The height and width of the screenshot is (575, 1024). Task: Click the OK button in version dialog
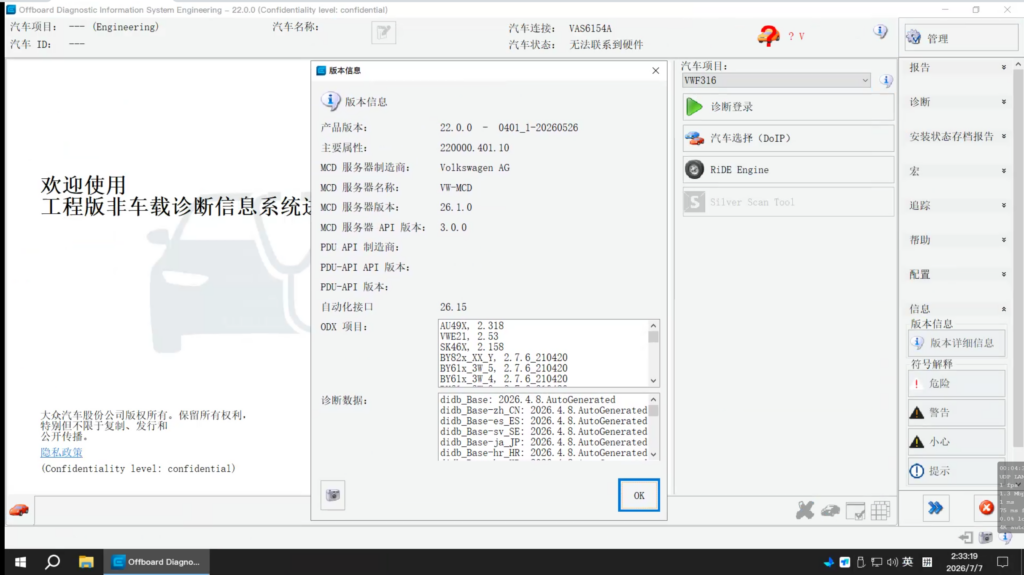pyautogui.click(x=639, y=495)
